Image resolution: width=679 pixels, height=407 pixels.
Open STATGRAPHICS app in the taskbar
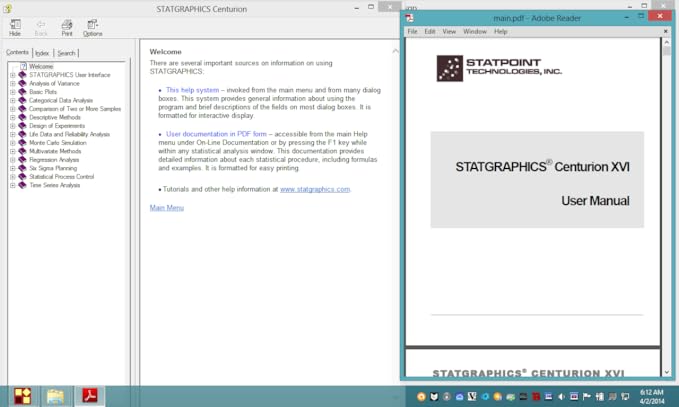pos(23,396)
